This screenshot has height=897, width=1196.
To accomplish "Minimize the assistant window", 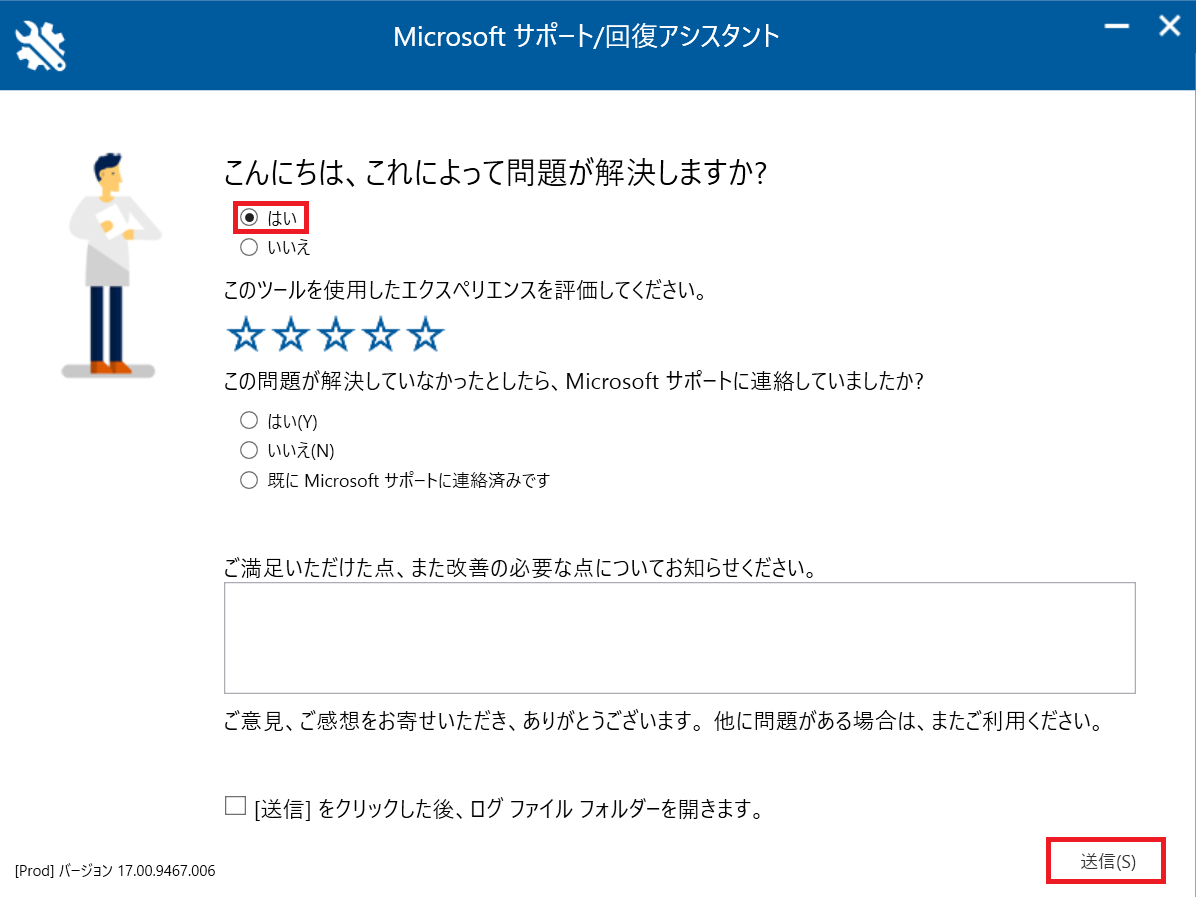I will pos(1117,26).
